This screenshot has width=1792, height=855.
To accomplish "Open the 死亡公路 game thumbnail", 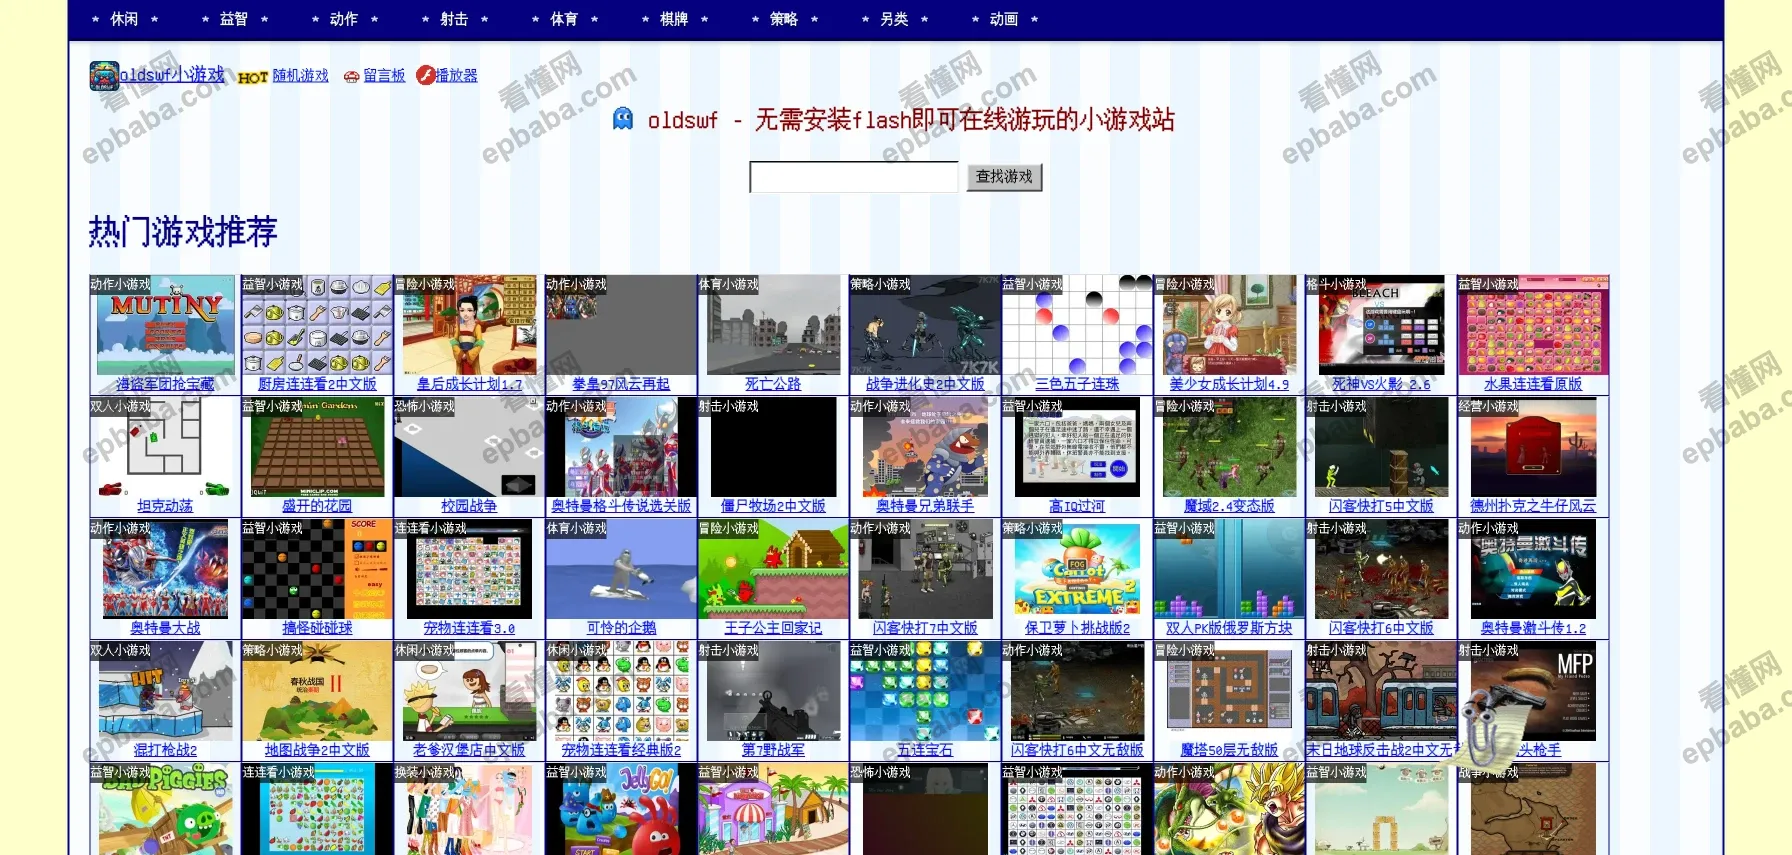I will point(773,326).
